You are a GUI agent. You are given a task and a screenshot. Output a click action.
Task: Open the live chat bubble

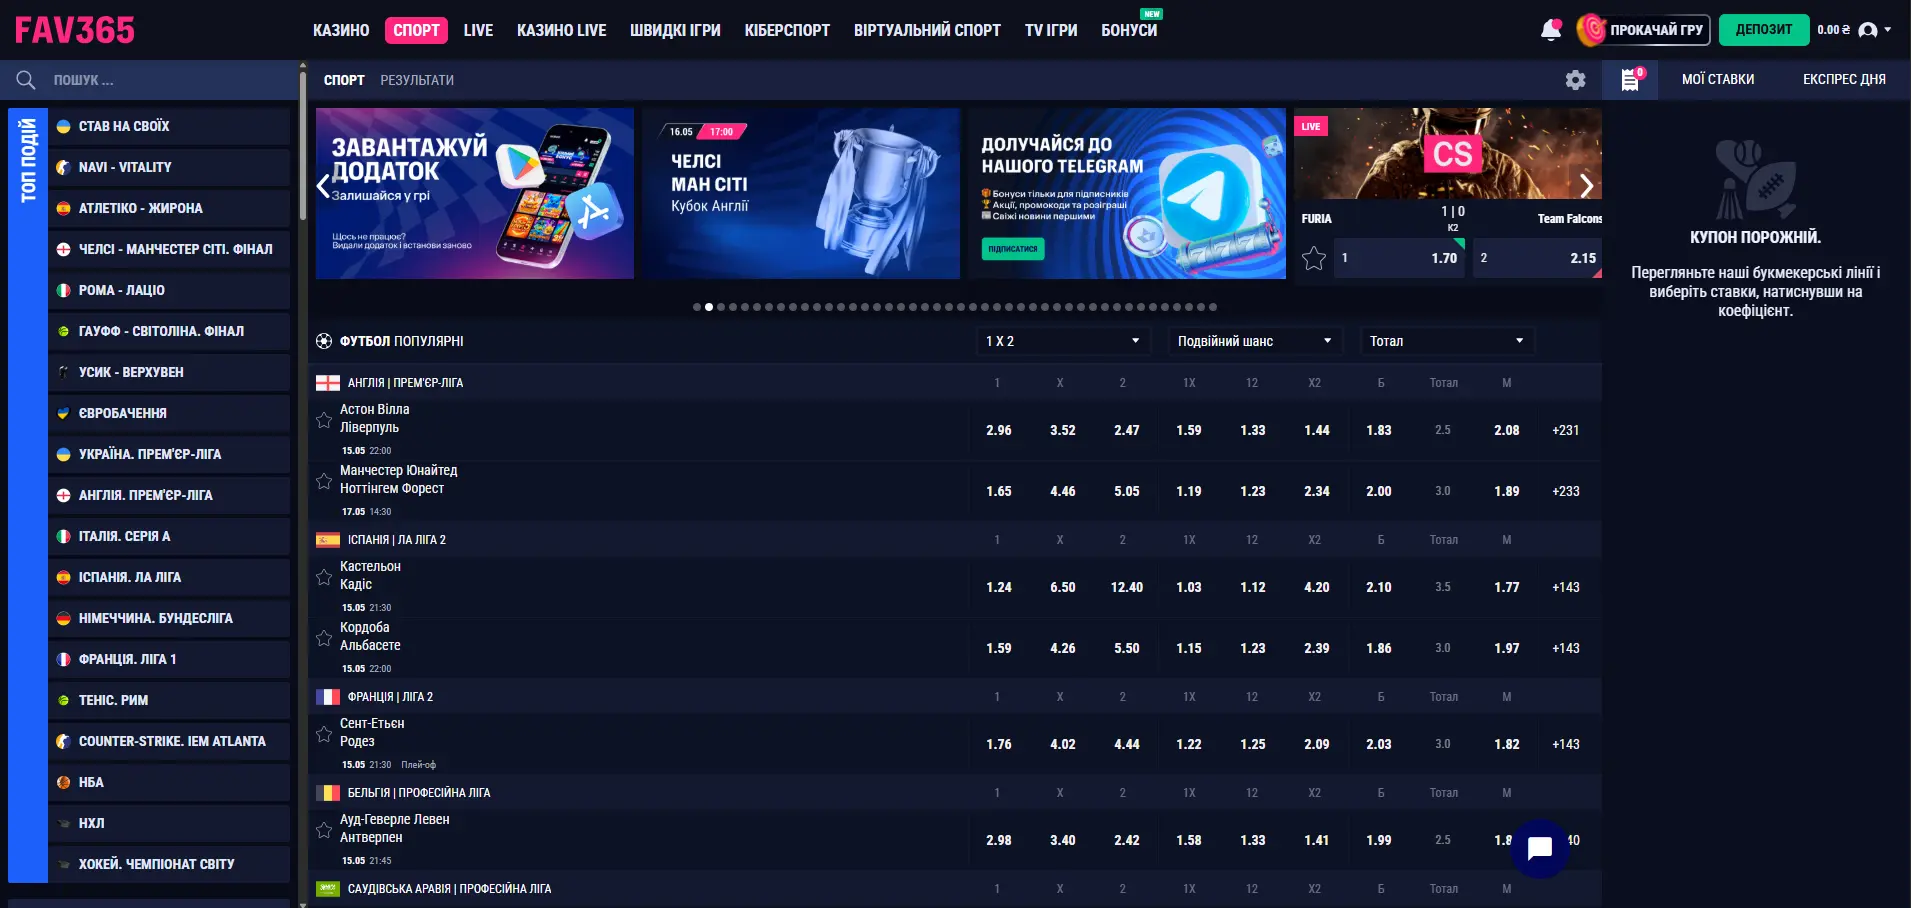[1540, 848]
